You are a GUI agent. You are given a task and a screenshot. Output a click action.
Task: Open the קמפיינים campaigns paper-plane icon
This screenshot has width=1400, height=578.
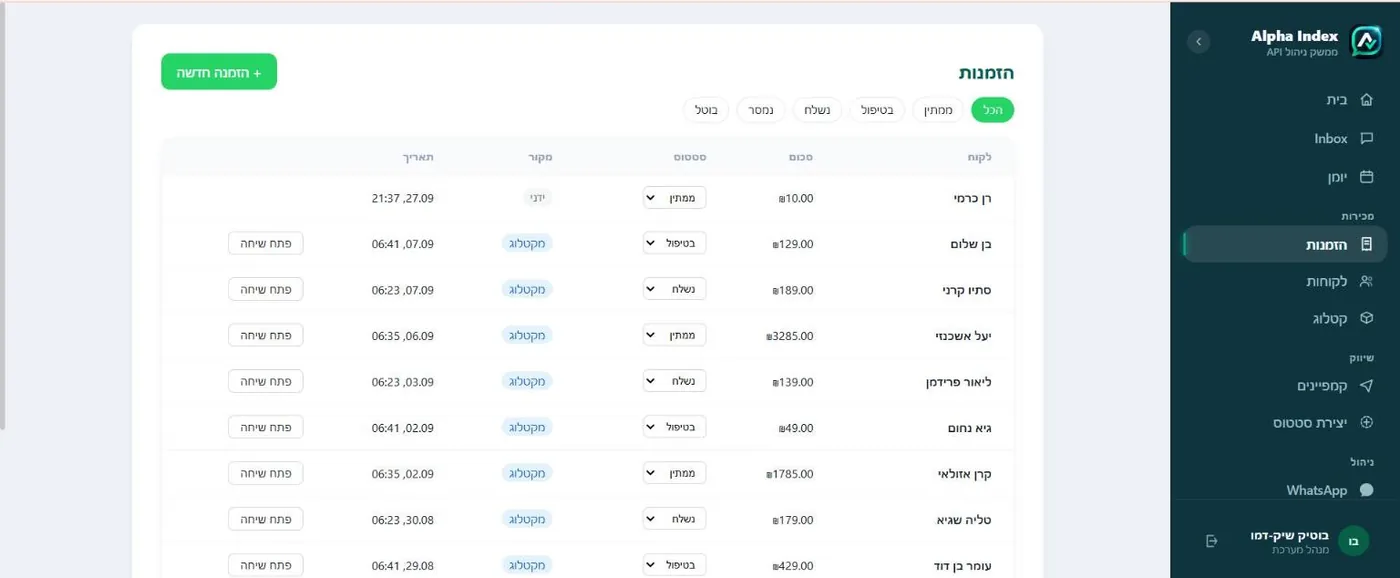[x=1366, y=386]
